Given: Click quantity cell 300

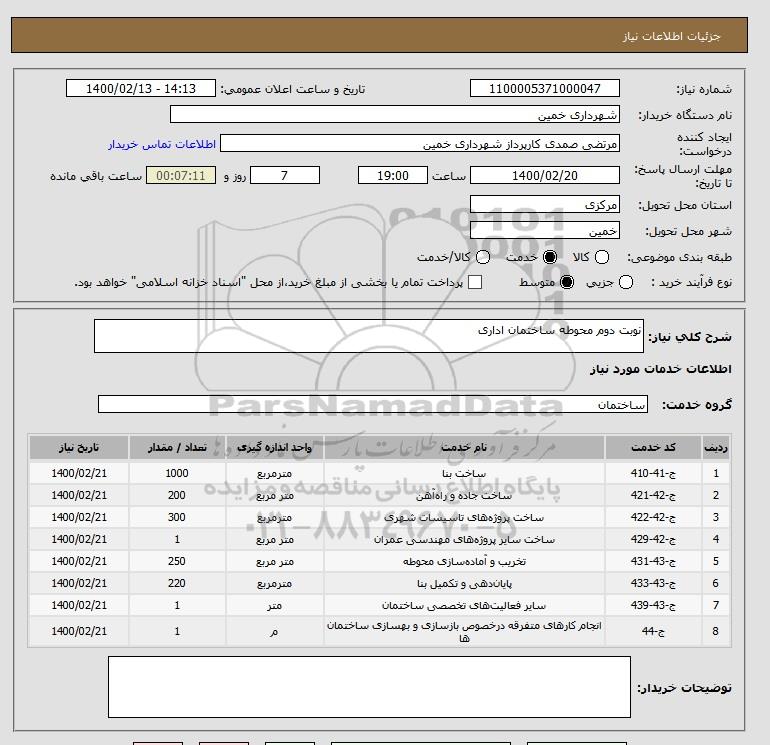Looking at the screenshot, I should click(177, 518).
